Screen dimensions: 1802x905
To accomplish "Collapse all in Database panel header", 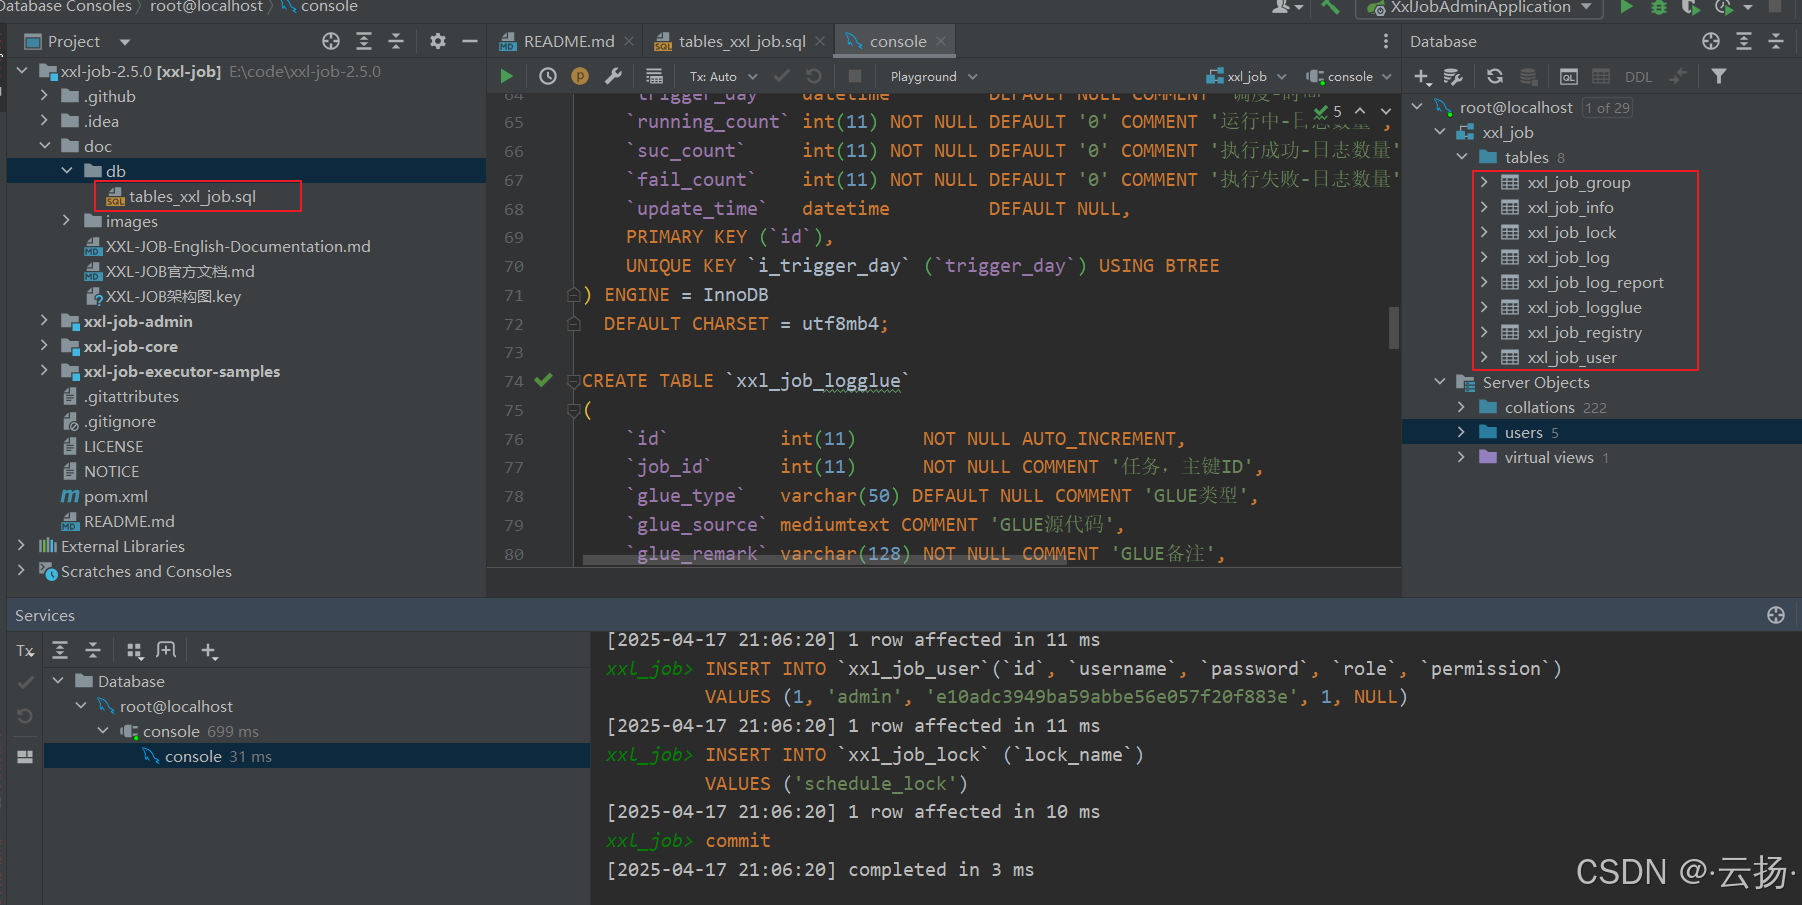I will point(1776,41).
